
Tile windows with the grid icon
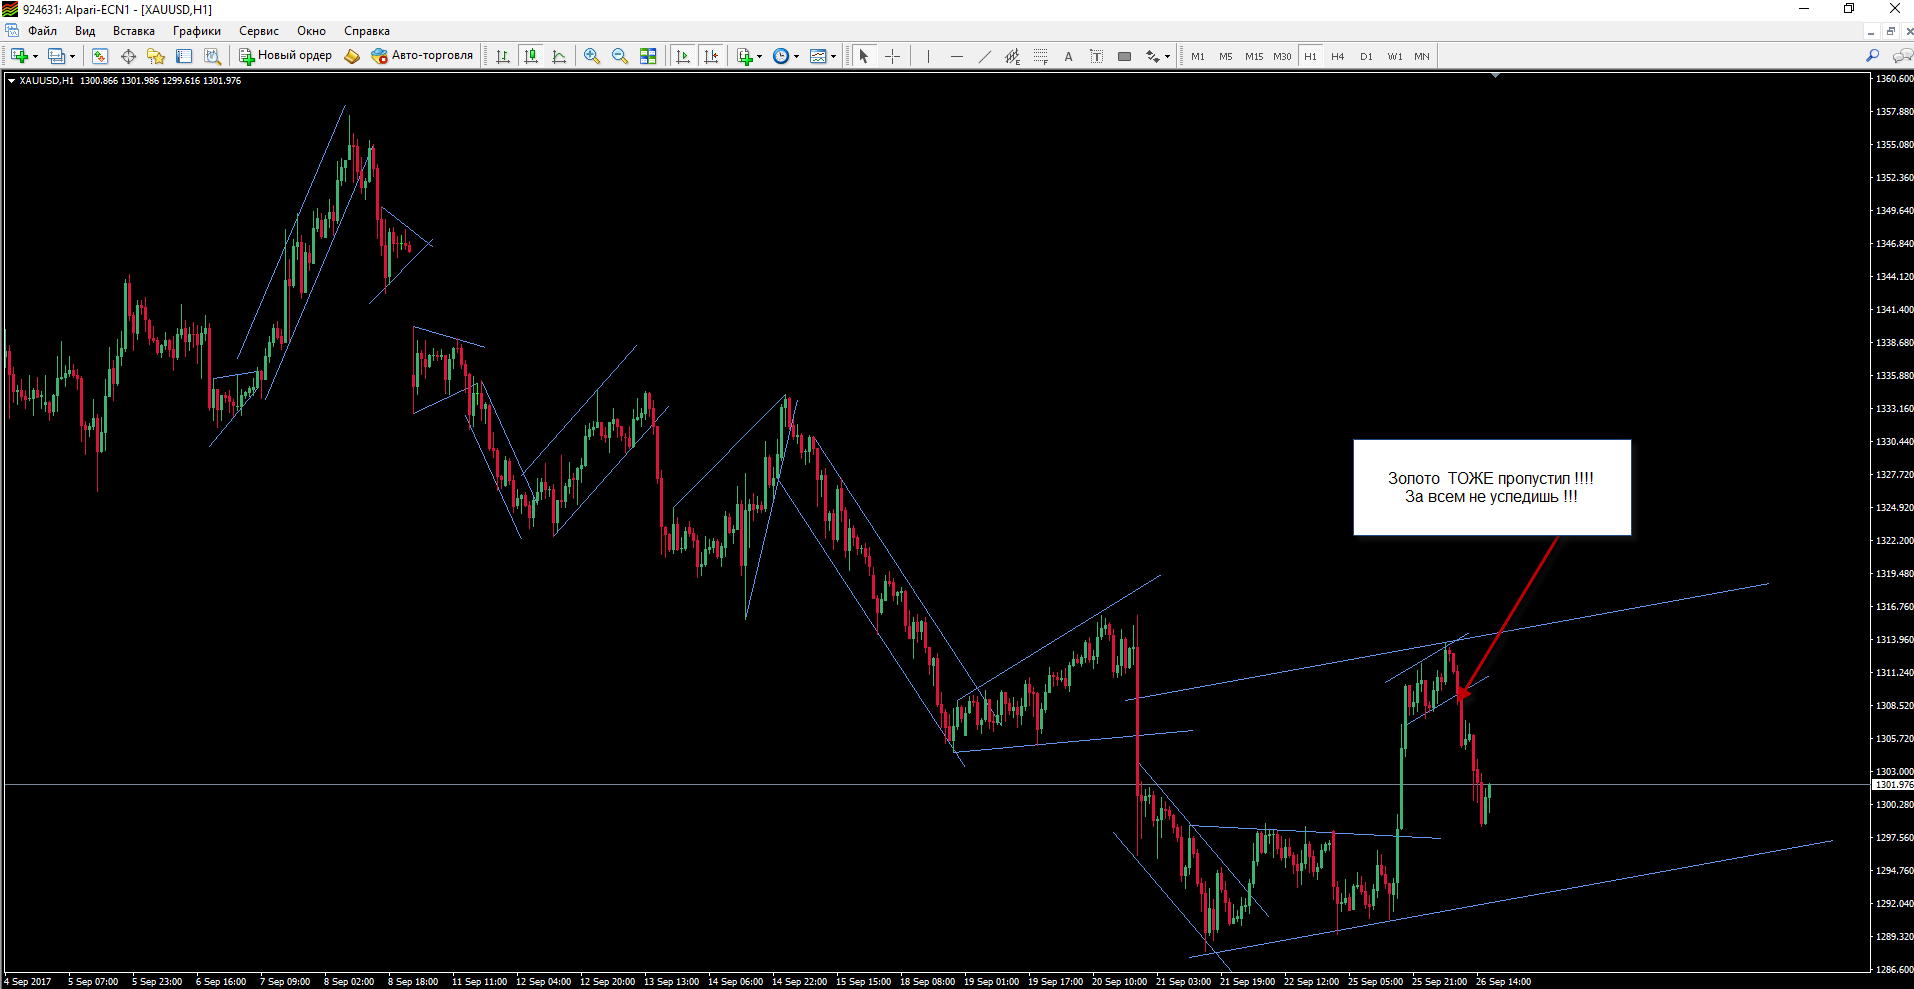[648, 56]
